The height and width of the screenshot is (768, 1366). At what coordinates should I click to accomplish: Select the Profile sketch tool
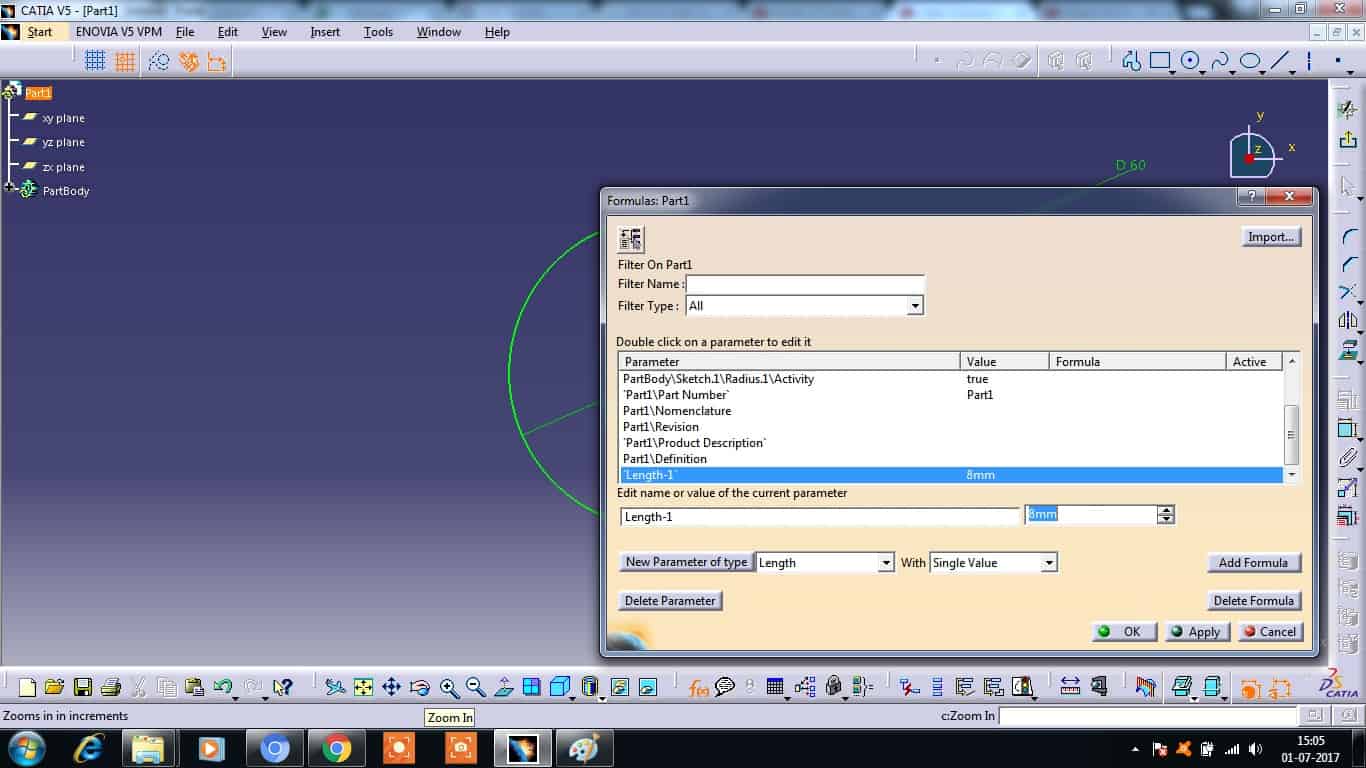1131,61
